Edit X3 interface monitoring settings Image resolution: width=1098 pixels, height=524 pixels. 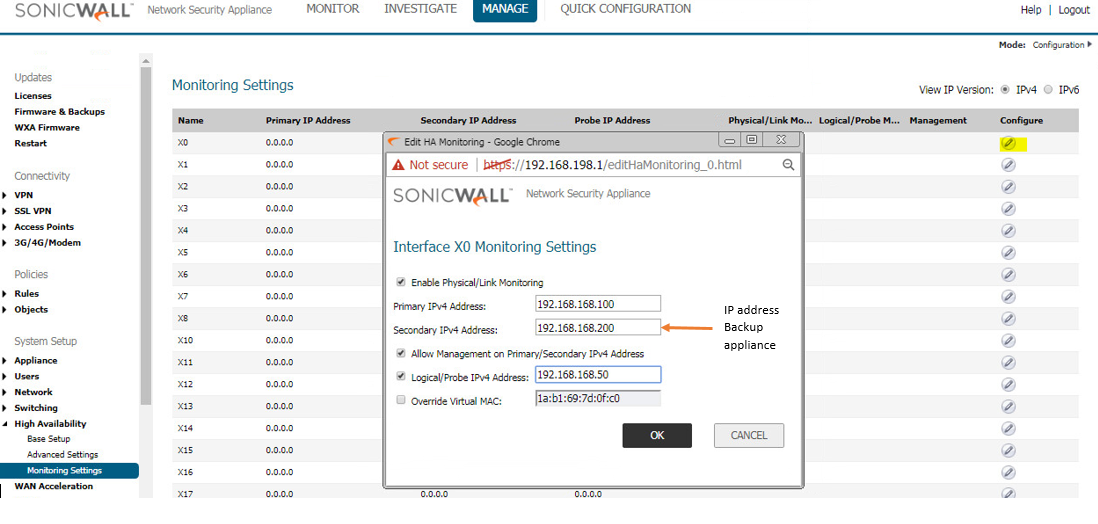(x=1008, y=209)
